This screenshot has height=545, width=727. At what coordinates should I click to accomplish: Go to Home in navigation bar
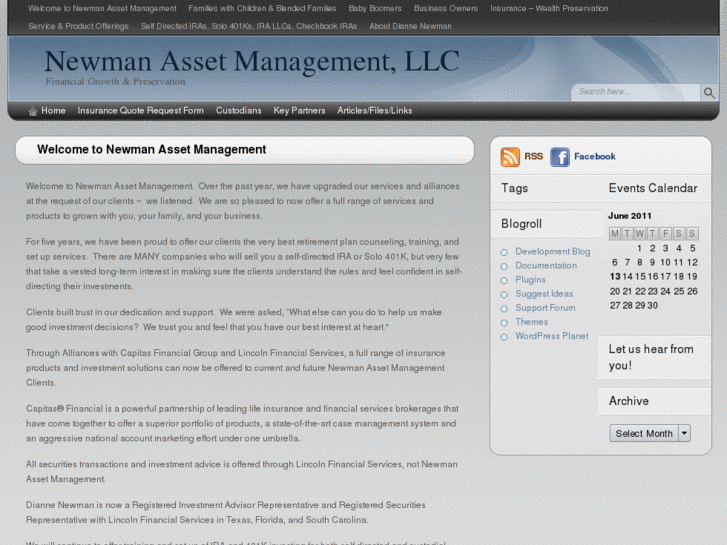pyautogui.click(x=53, y=110)
